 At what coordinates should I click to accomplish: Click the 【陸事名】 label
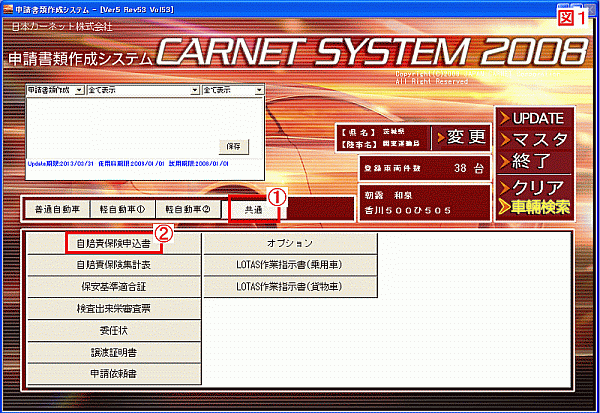(359, 144)
